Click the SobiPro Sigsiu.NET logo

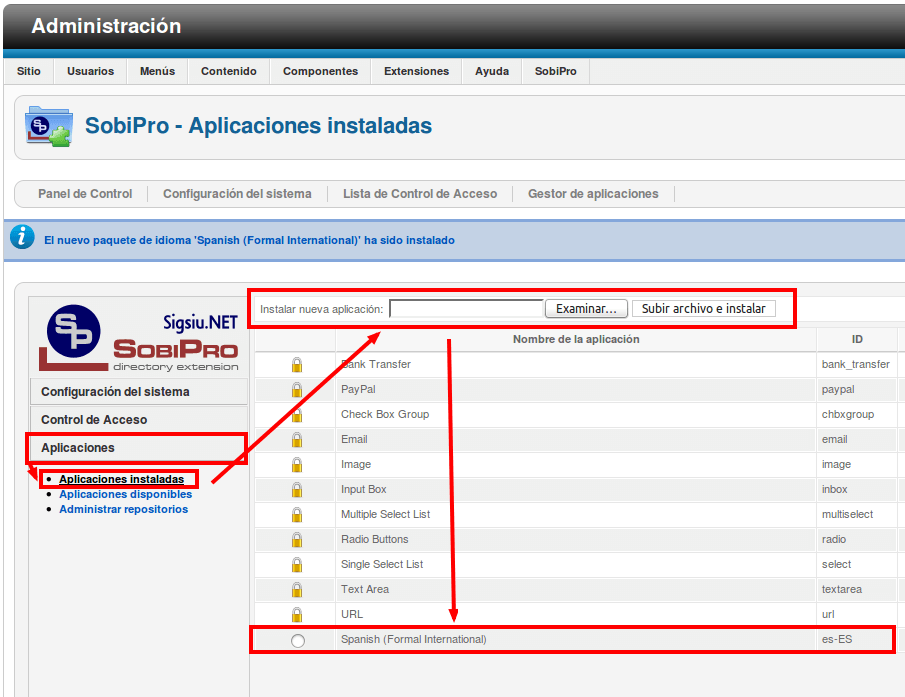click(x=139, y=338)
